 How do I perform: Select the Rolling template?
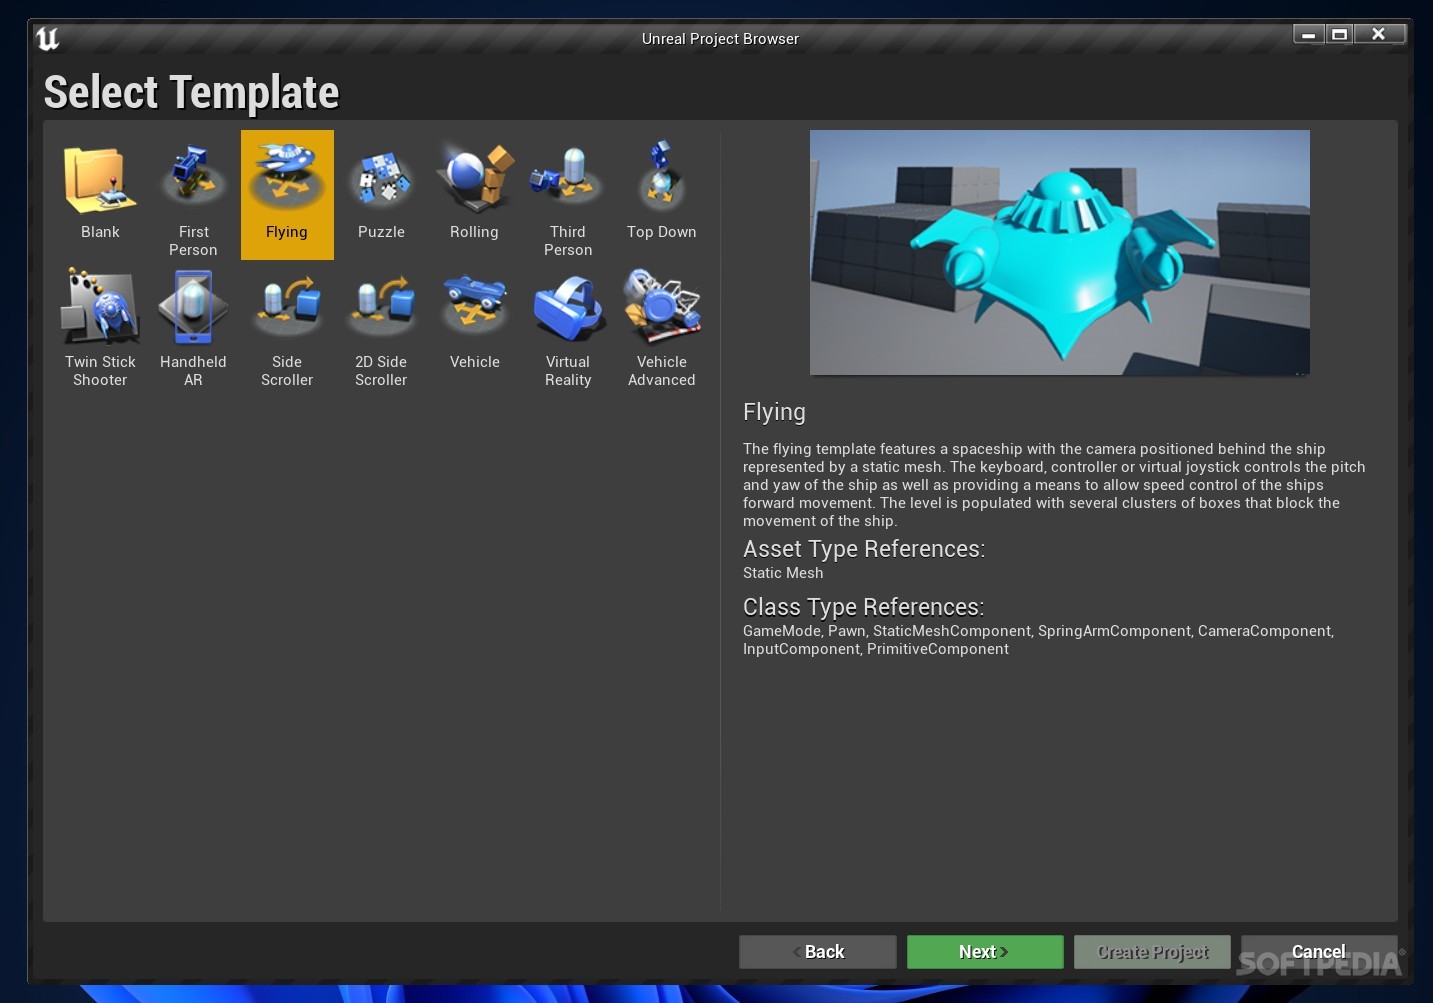[x=474, y=194]
